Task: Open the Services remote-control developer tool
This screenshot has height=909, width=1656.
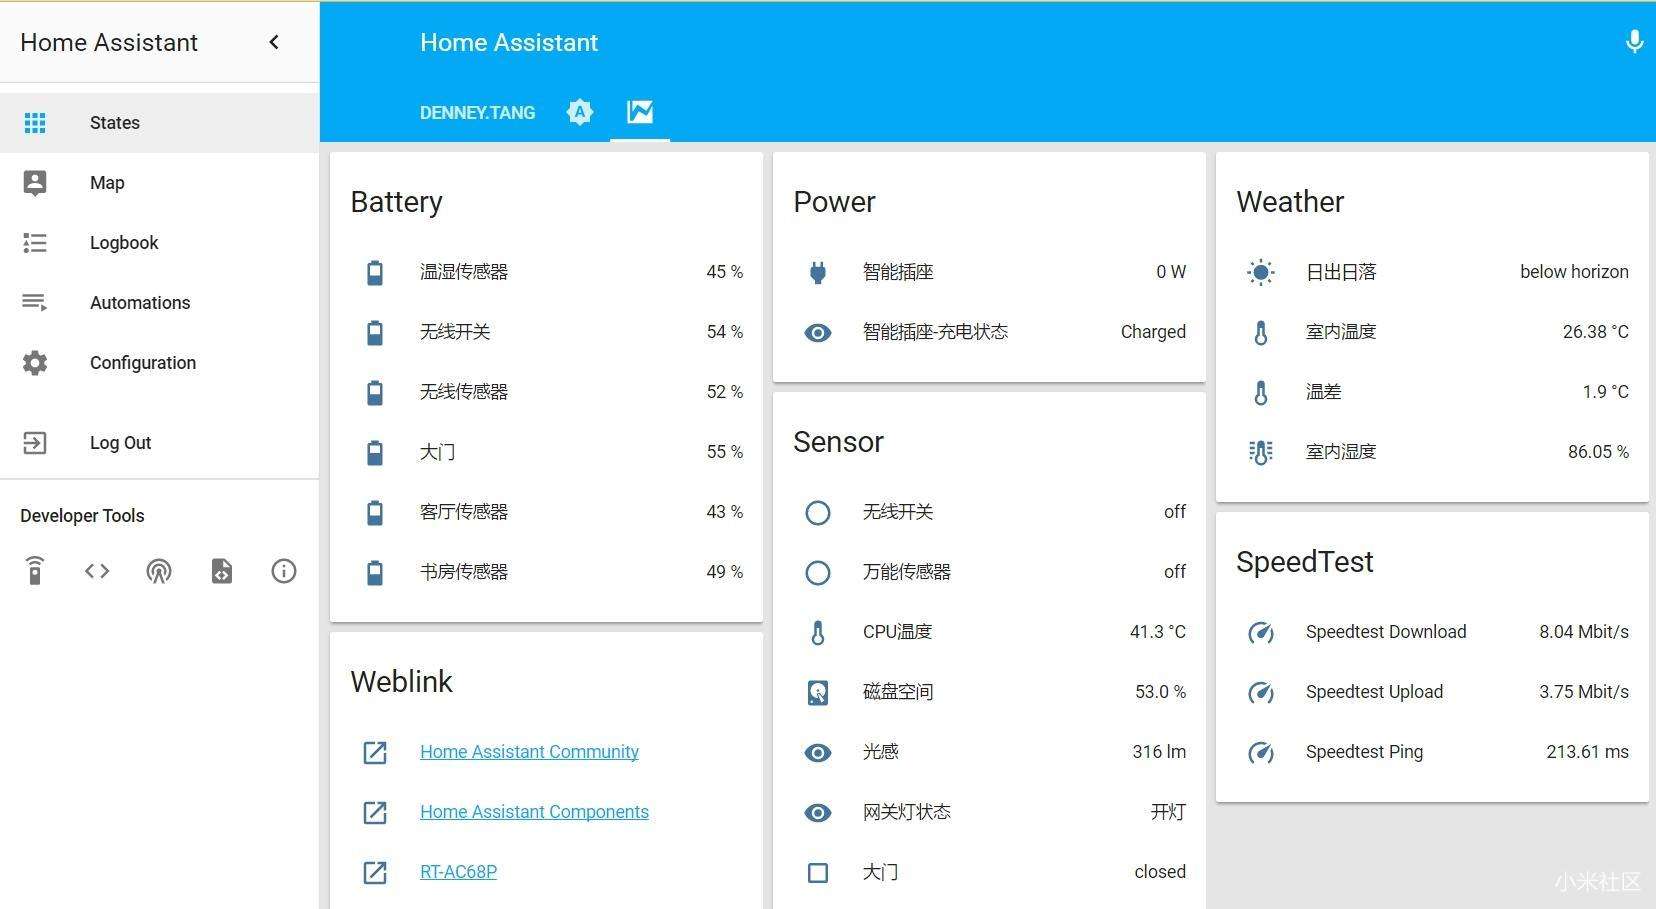Action: tap(35, 571)
